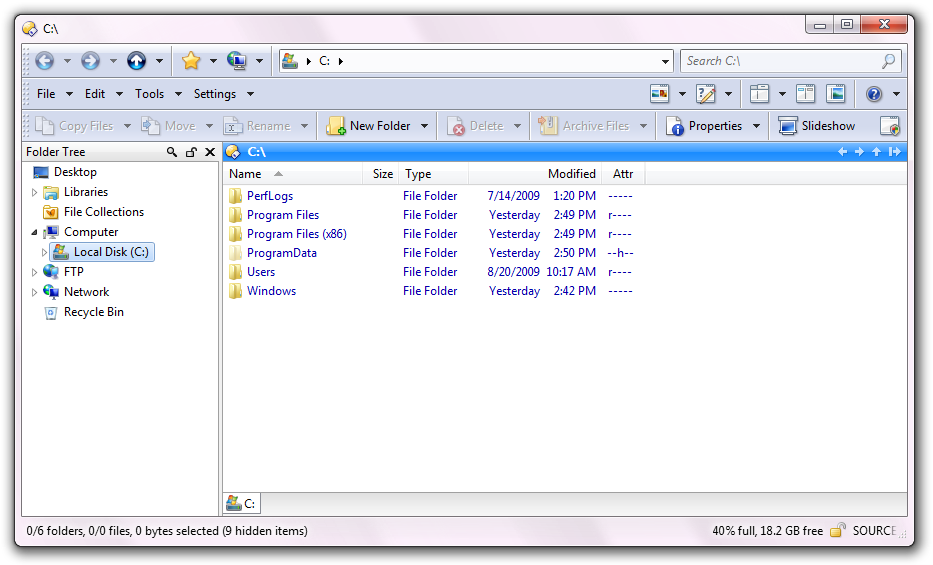
Task: Sort by the Name column header
Action: tap(293, 174)
